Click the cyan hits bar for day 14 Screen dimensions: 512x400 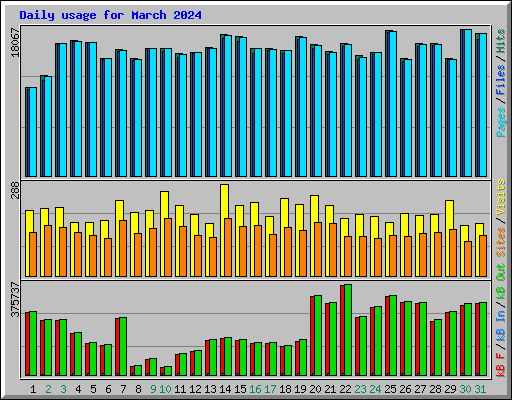click(228, 106)
